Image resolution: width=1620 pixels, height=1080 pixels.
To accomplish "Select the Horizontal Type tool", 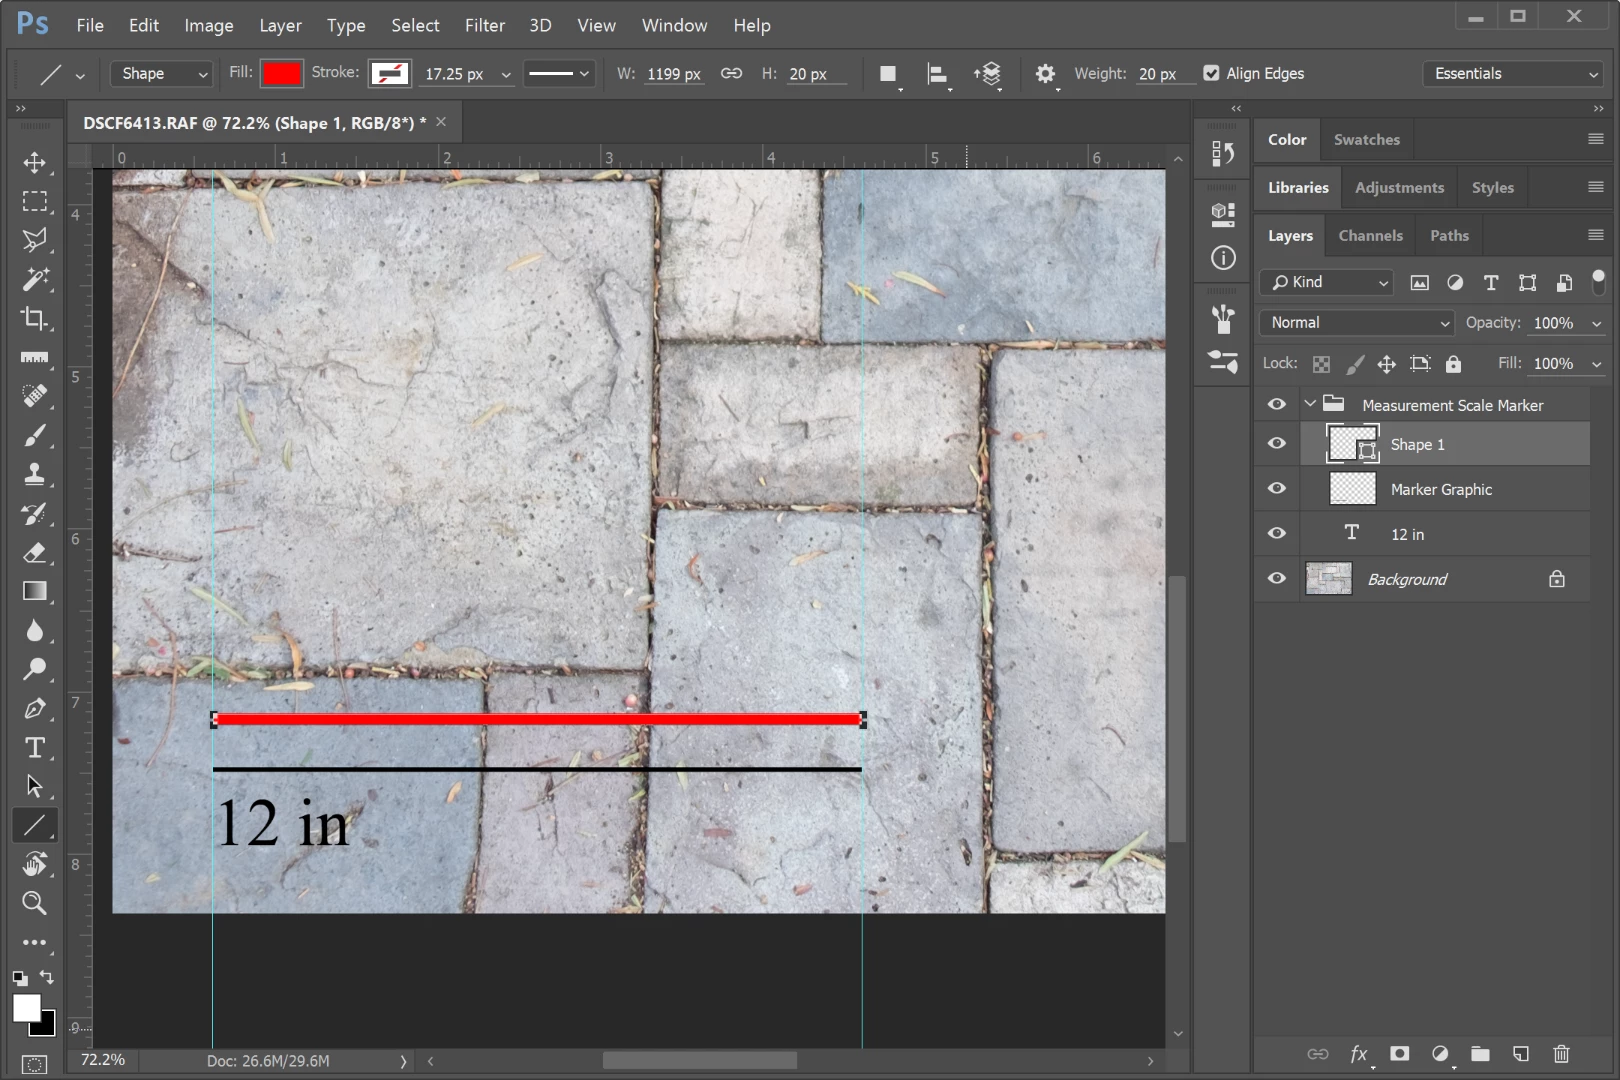I will point(34,748).
